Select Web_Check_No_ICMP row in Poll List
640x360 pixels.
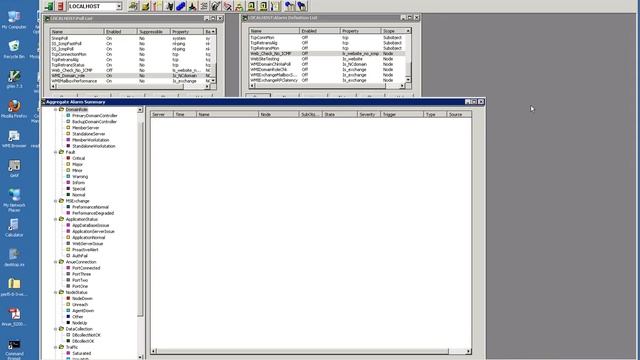point(131,70)
